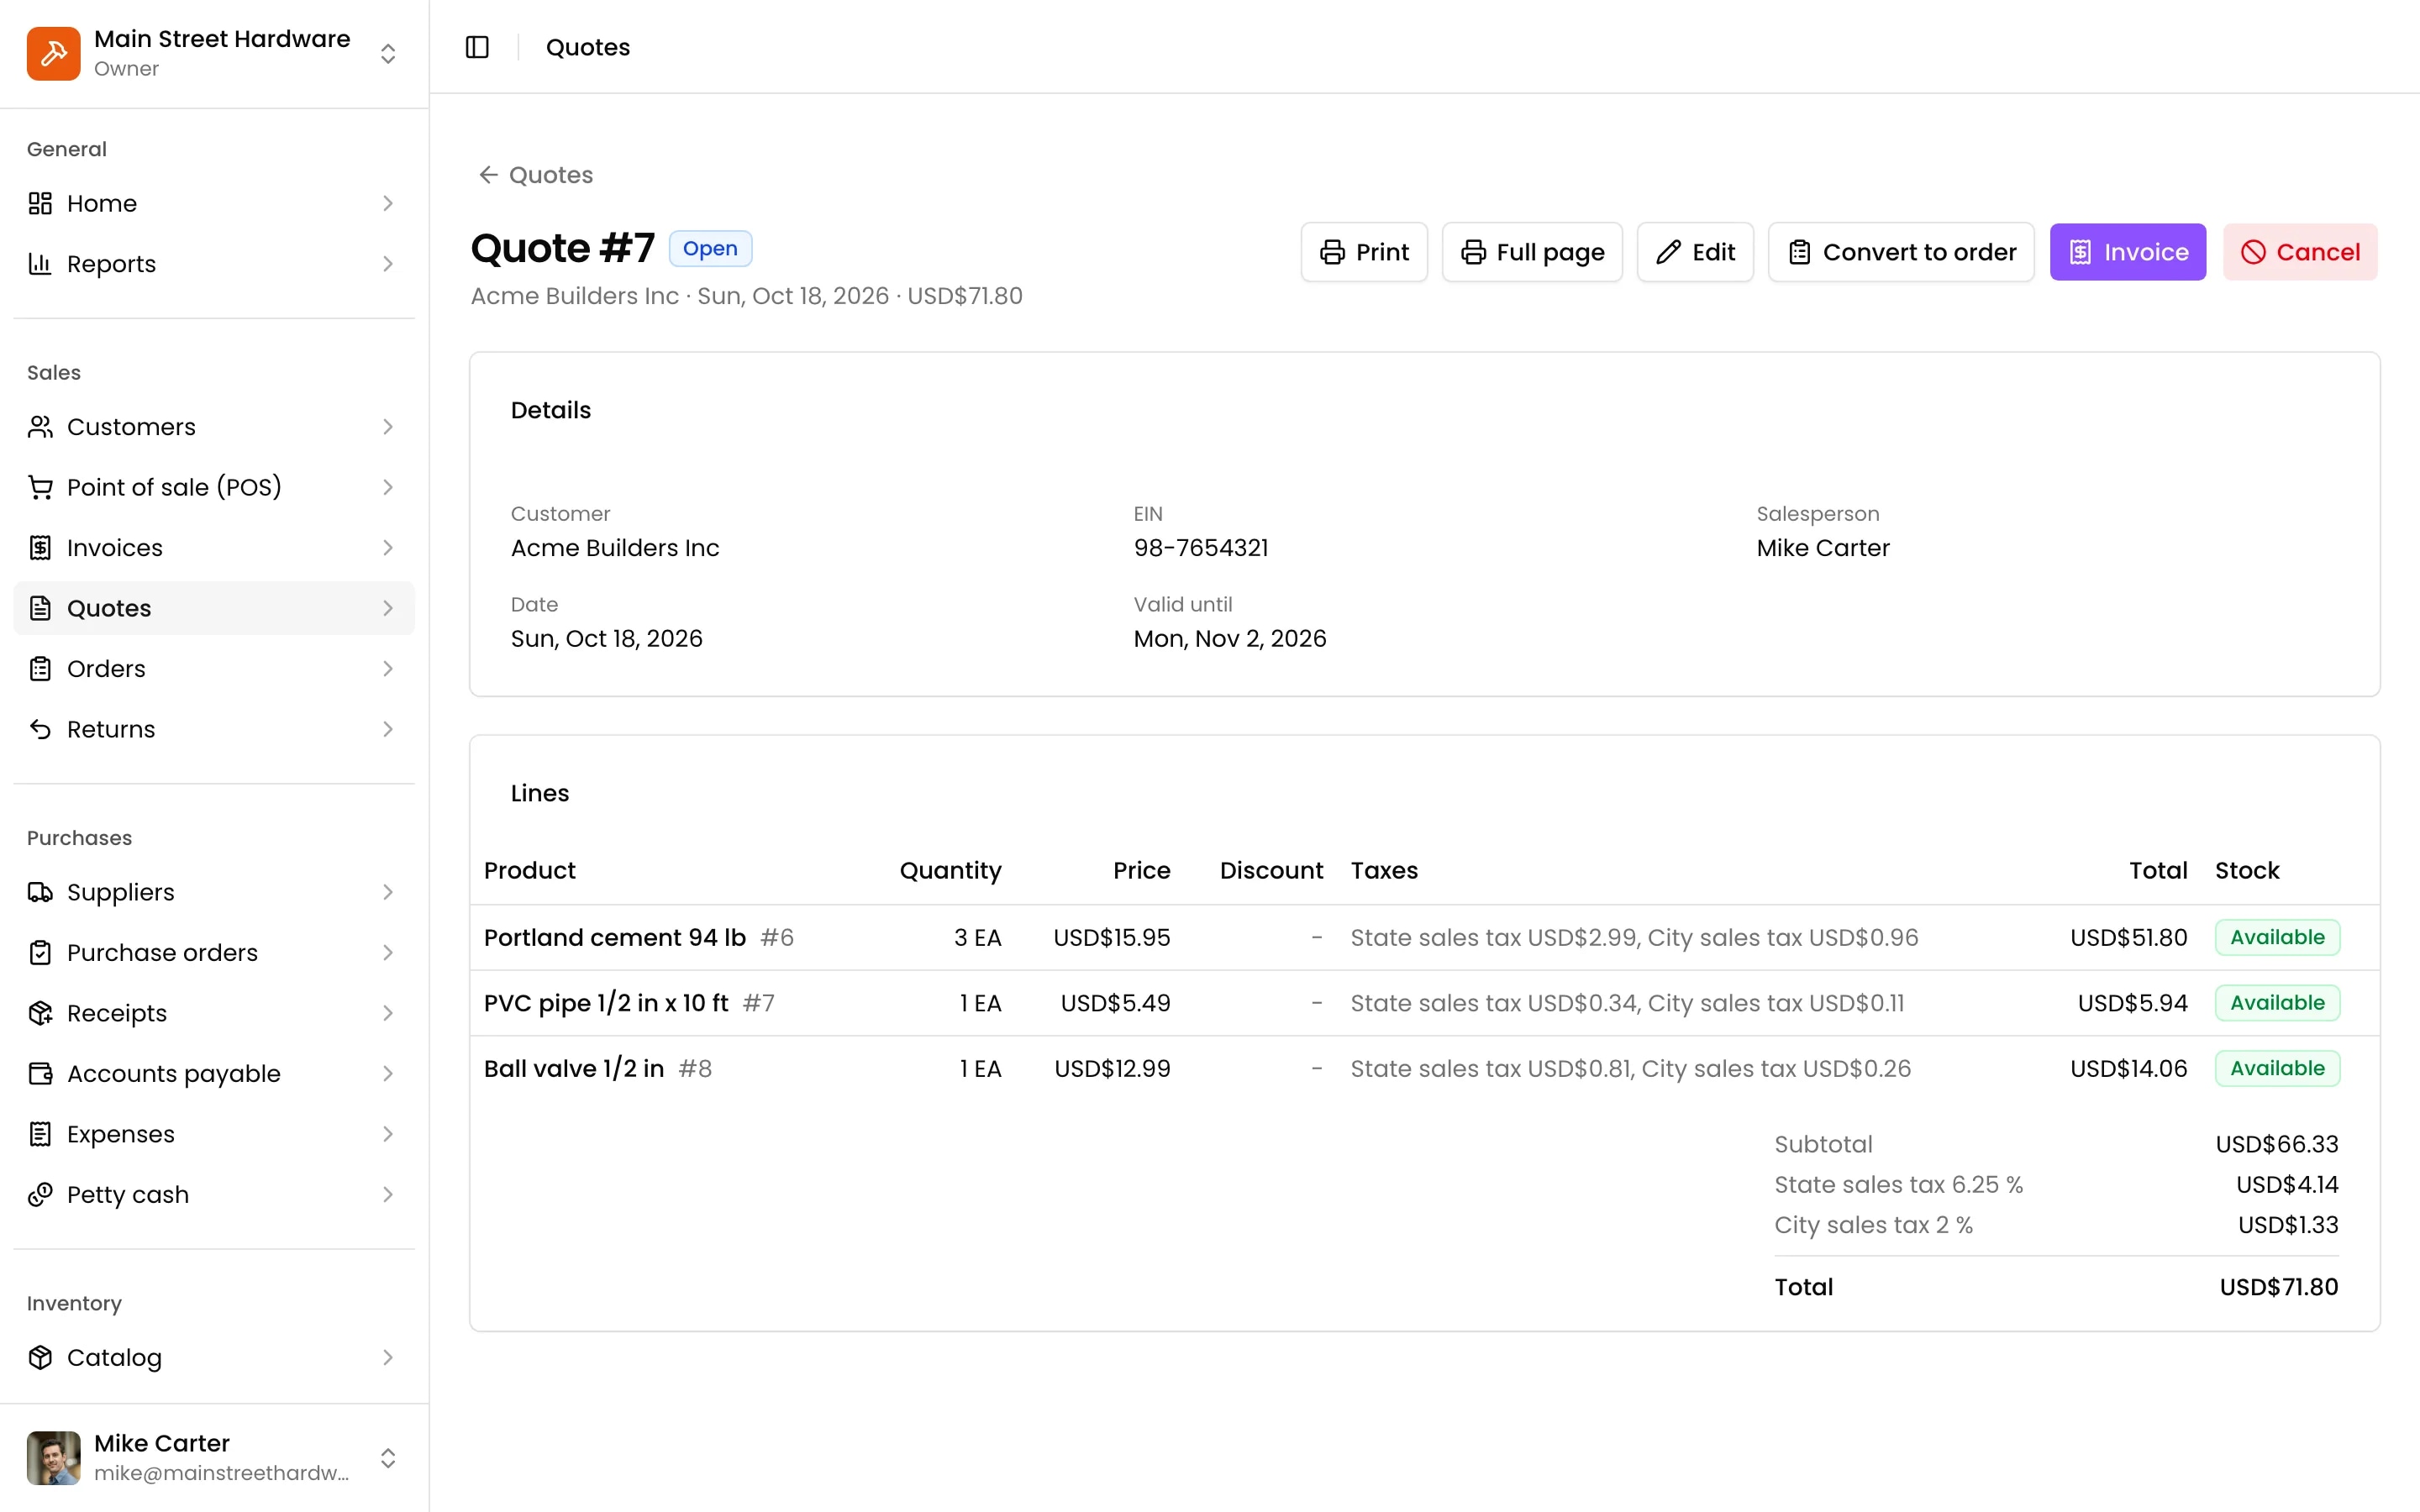
Task: Click the Main Street Hardware logo icon
Action: point(53,53)
